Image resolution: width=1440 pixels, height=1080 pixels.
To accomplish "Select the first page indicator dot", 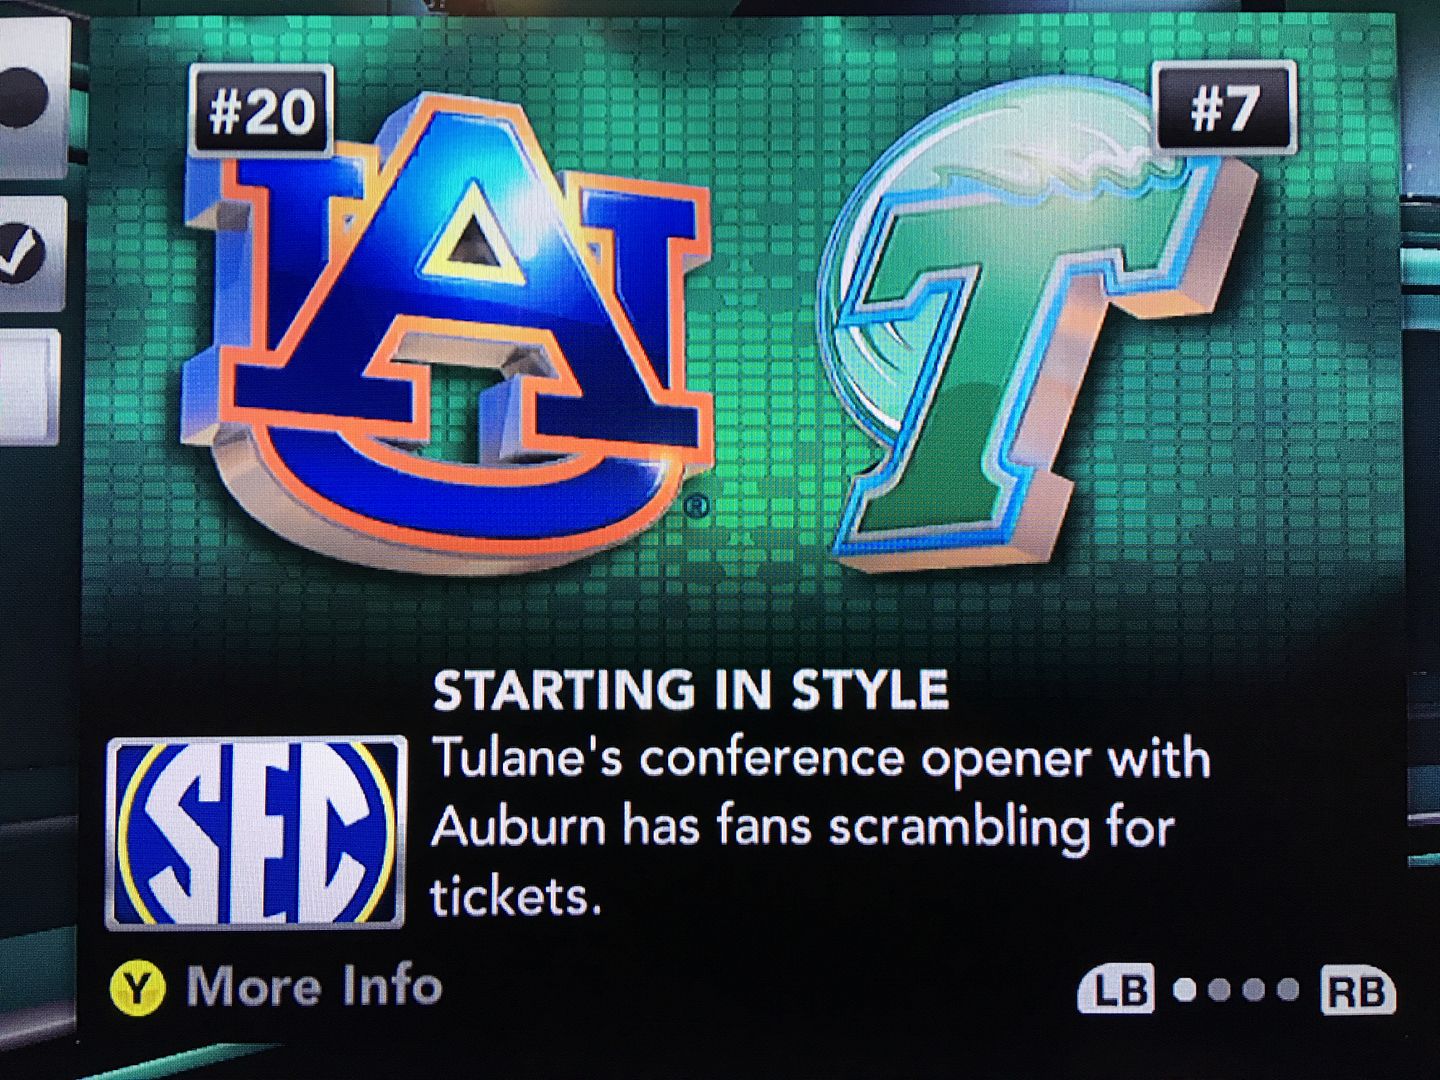I will [x=1185, y=990].
